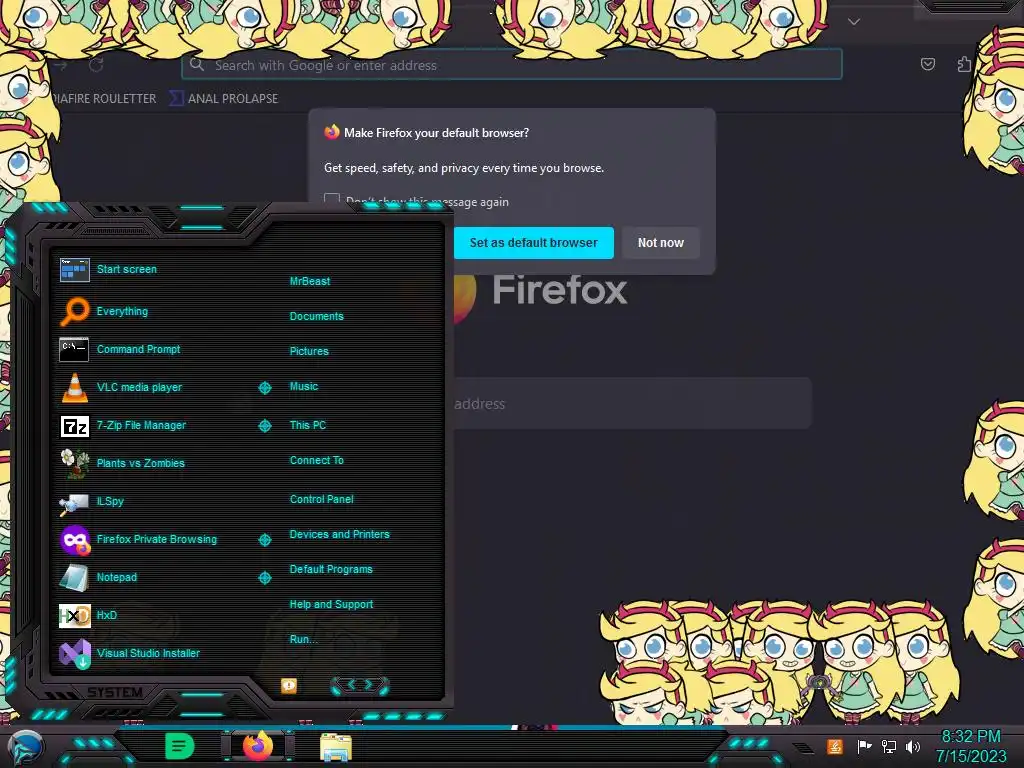Open Firefox extensions puzzle icon

tap(964, 64)
